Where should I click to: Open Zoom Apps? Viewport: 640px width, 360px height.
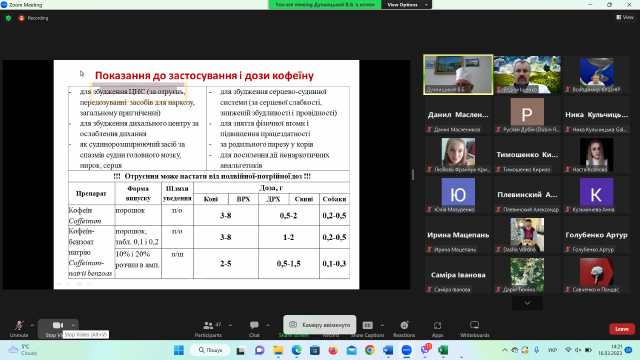(x=437, y=329)
